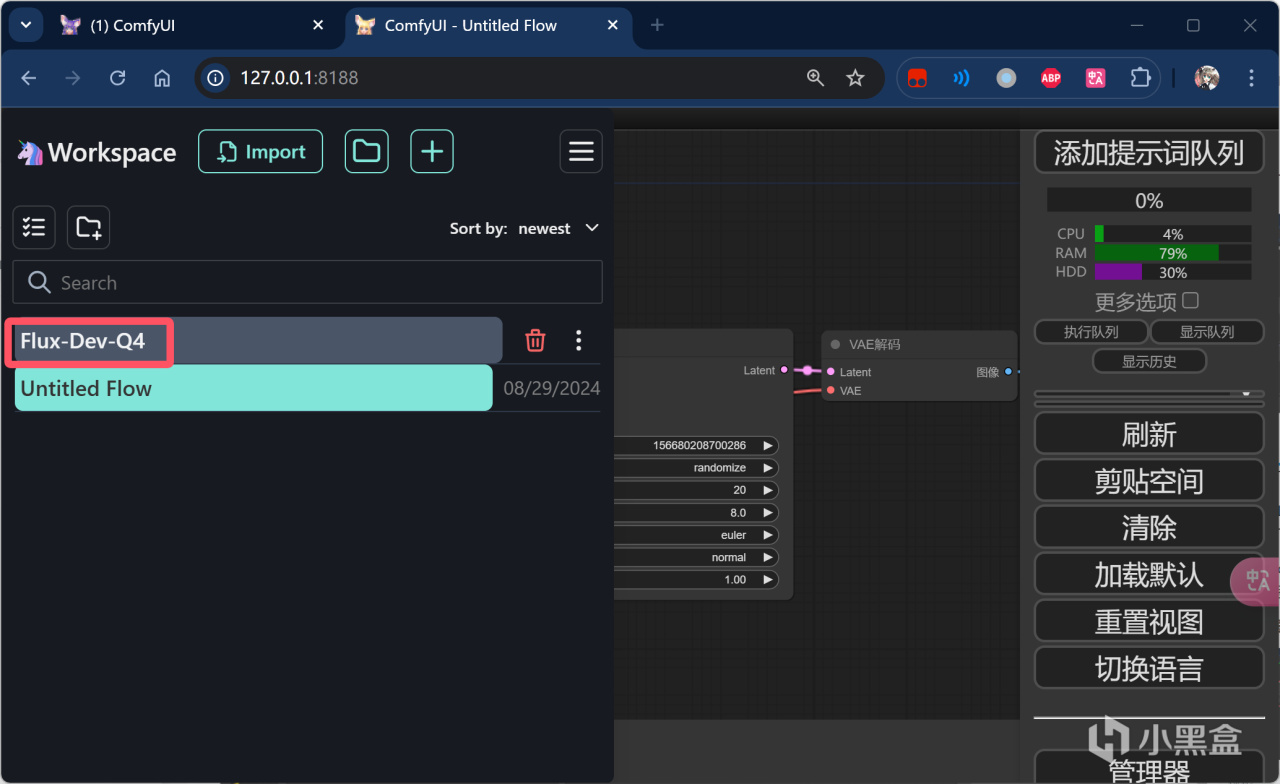Reload the current browser page
Image resolution: width=1280 pixels, height=784 pixels.
(x=117, y=78)
